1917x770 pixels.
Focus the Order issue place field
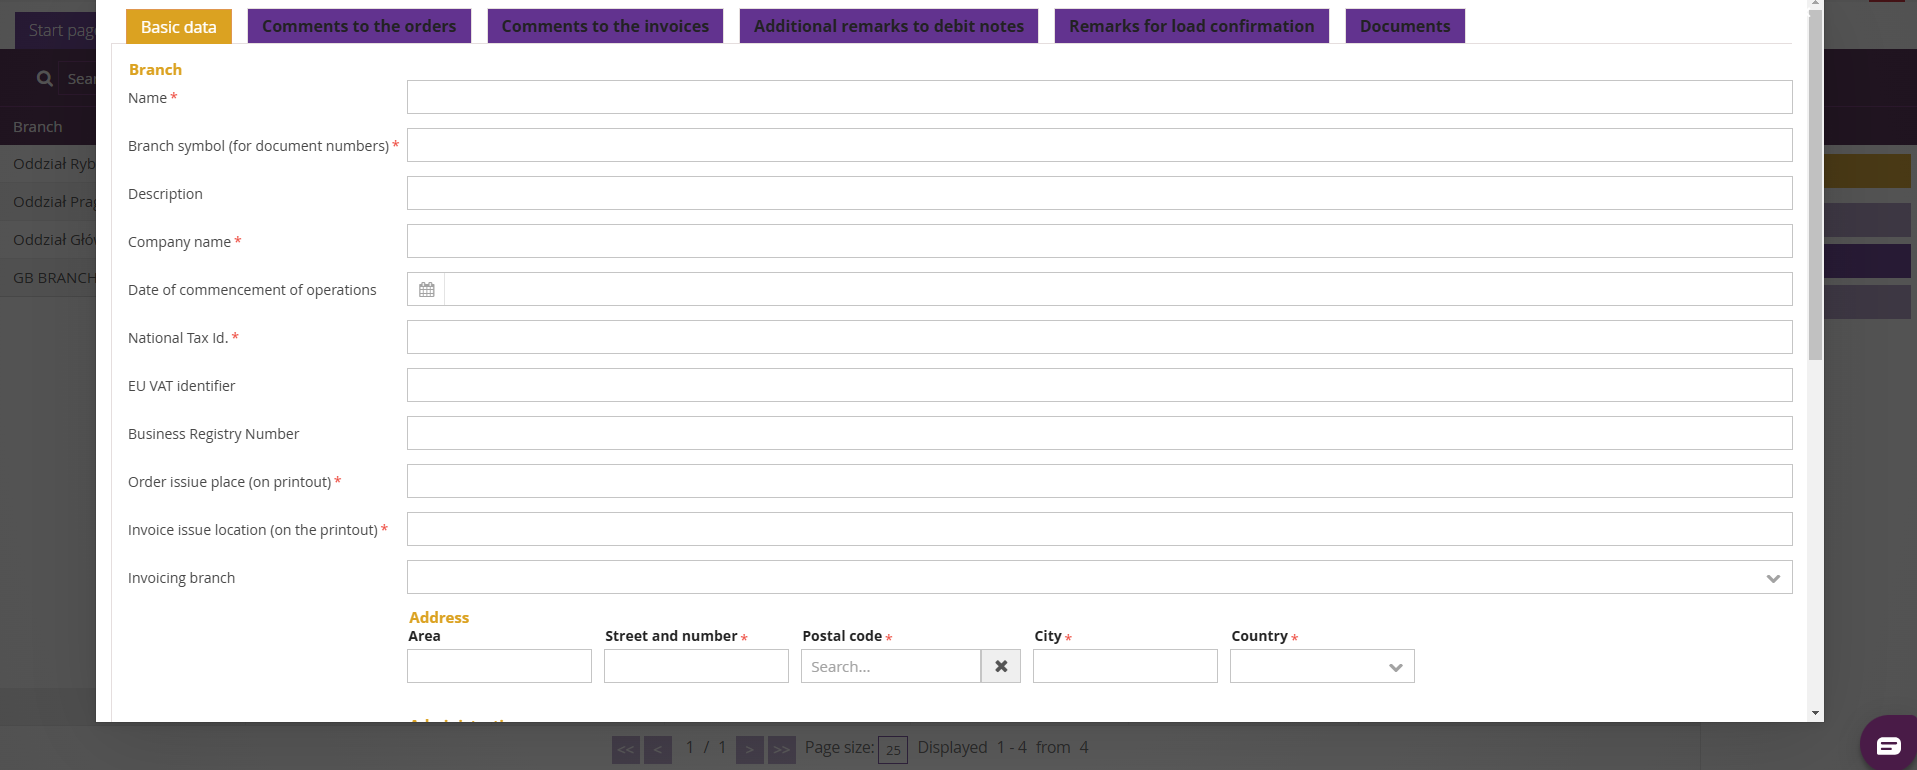coord(1099,481)
